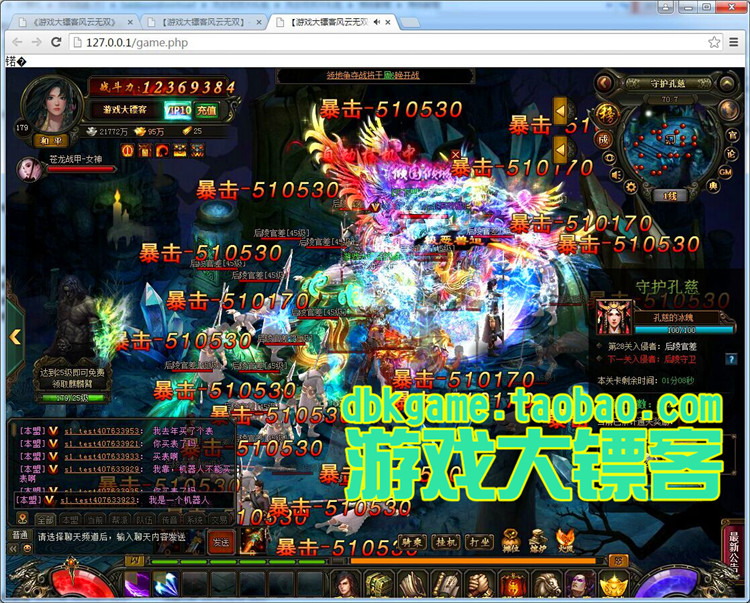Click the first orange buff icon
The width and height of the screenshot is (750, 603).
click(x=127, y=151)
